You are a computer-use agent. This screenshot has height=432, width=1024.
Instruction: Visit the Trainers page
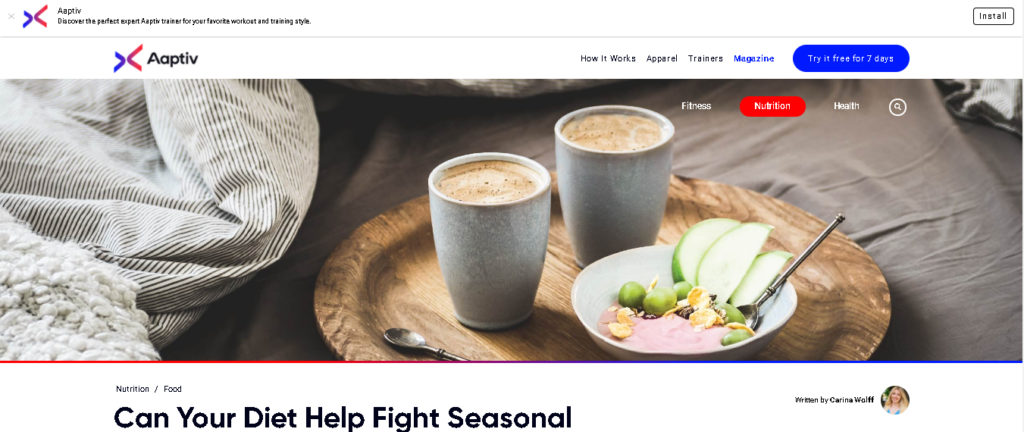pos(705,59)
